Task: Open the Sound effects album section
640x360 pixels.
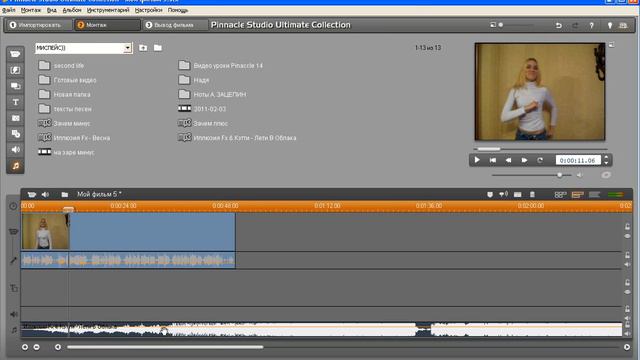Action: point(16,150)
